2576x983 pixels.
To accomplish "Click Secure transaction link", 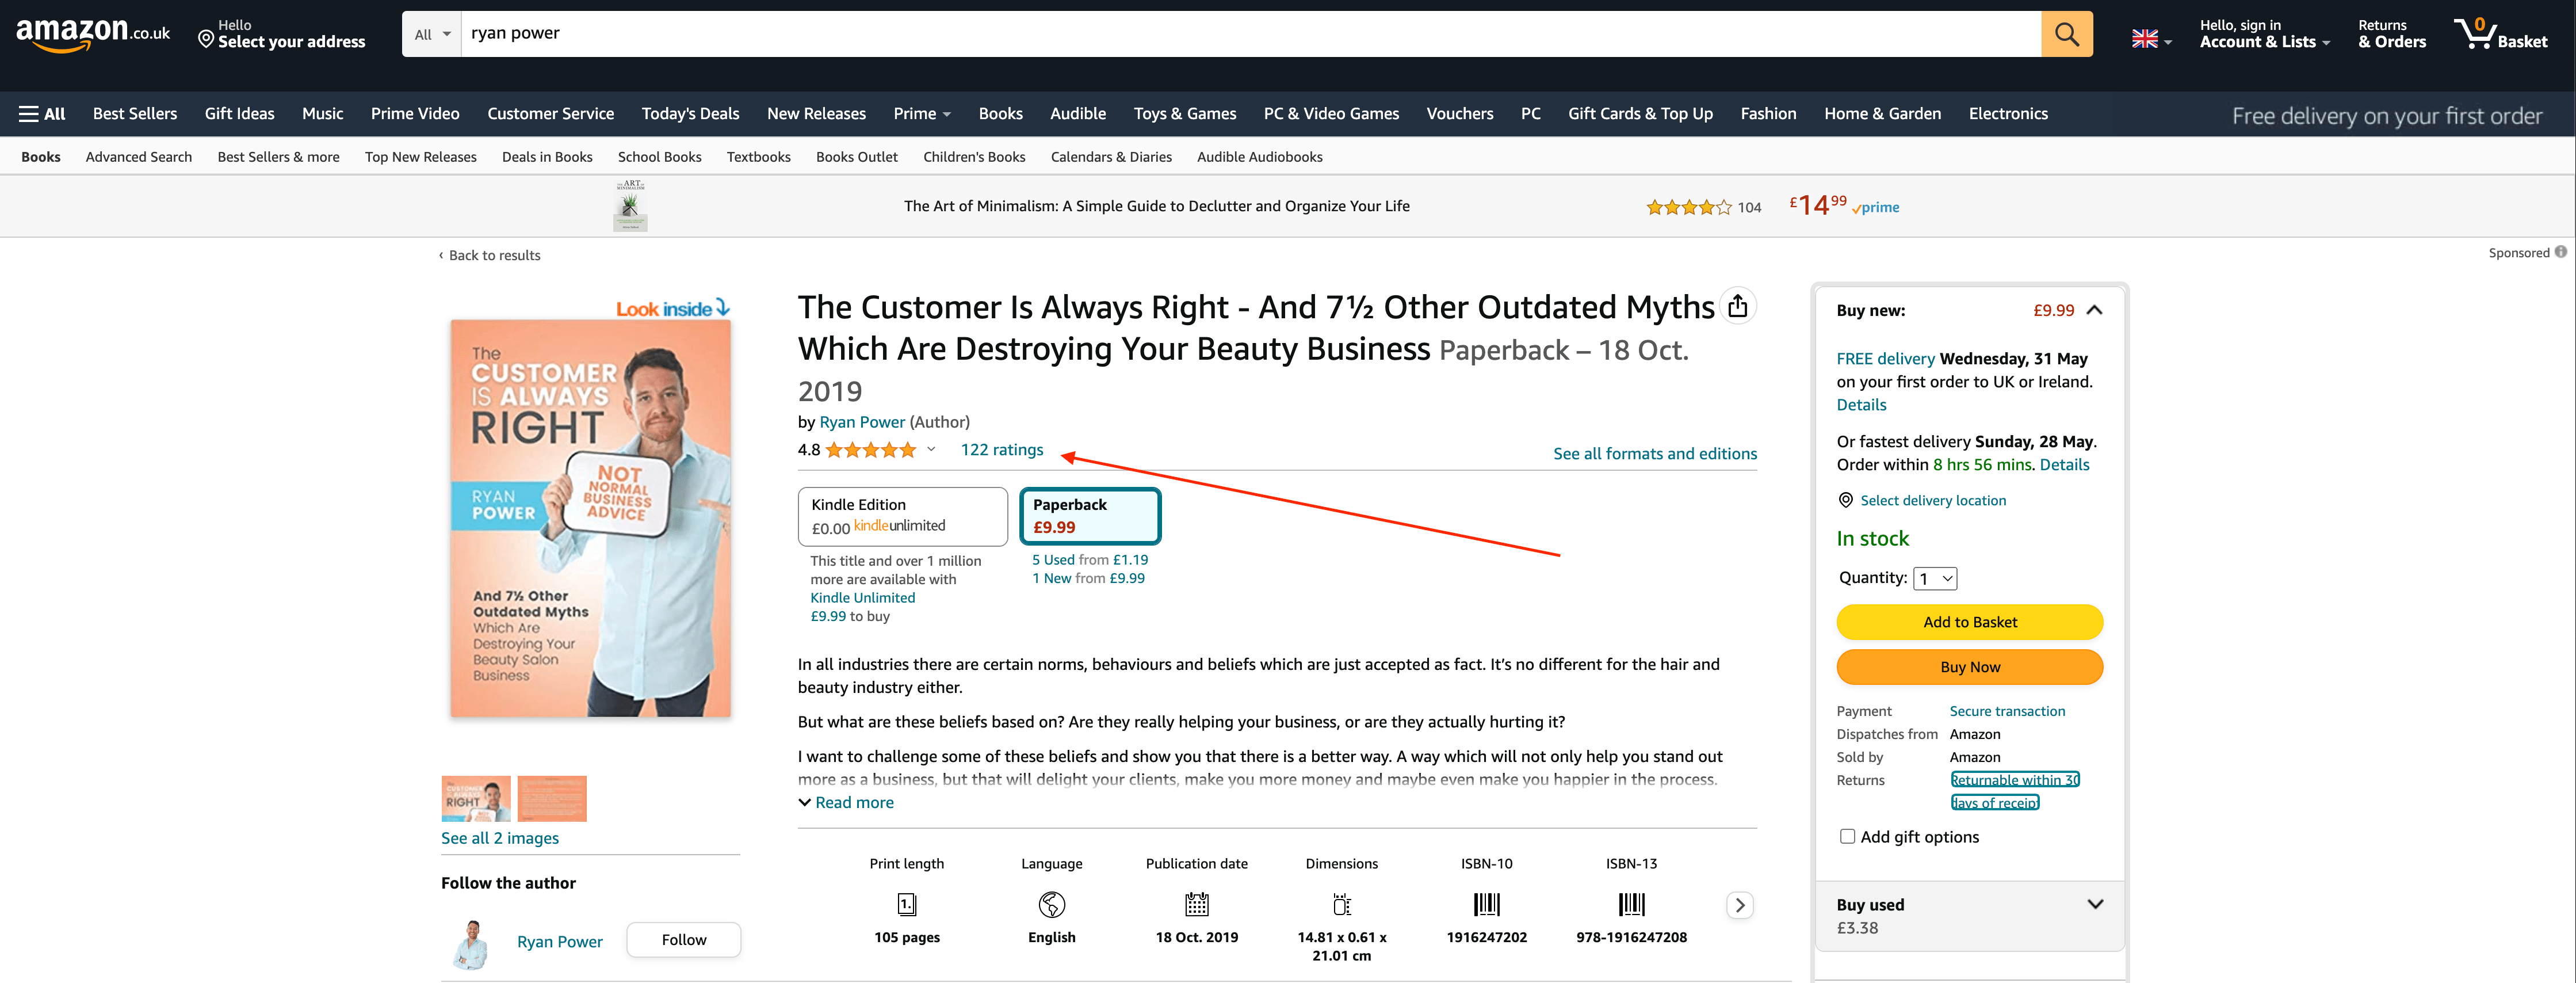I will pyautogui.click(x=2006, y=711).
